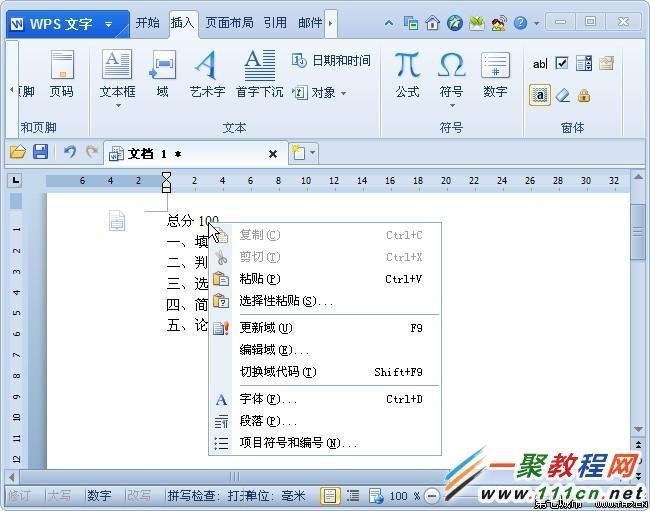Open form field options icon
650x511 pixels.
point(606,63)
